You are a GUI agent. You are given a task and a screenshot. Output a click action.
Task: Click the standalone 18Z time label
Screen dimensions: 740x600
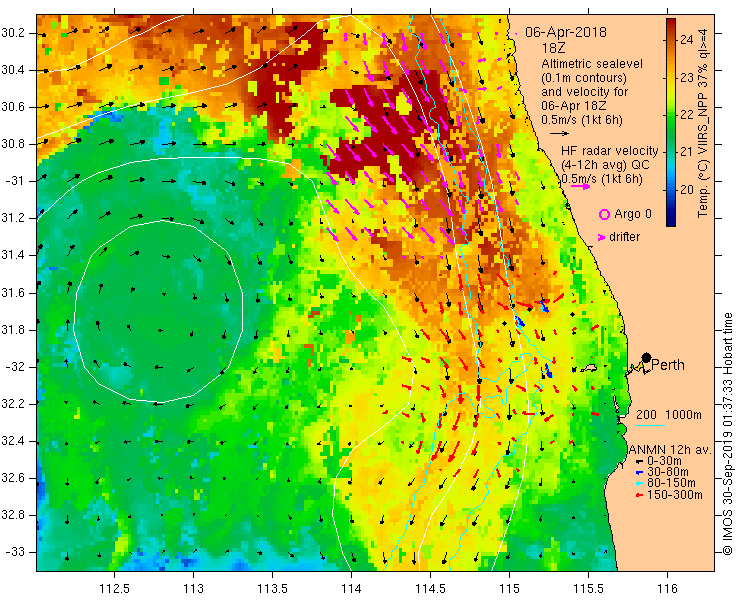(554, 48)
